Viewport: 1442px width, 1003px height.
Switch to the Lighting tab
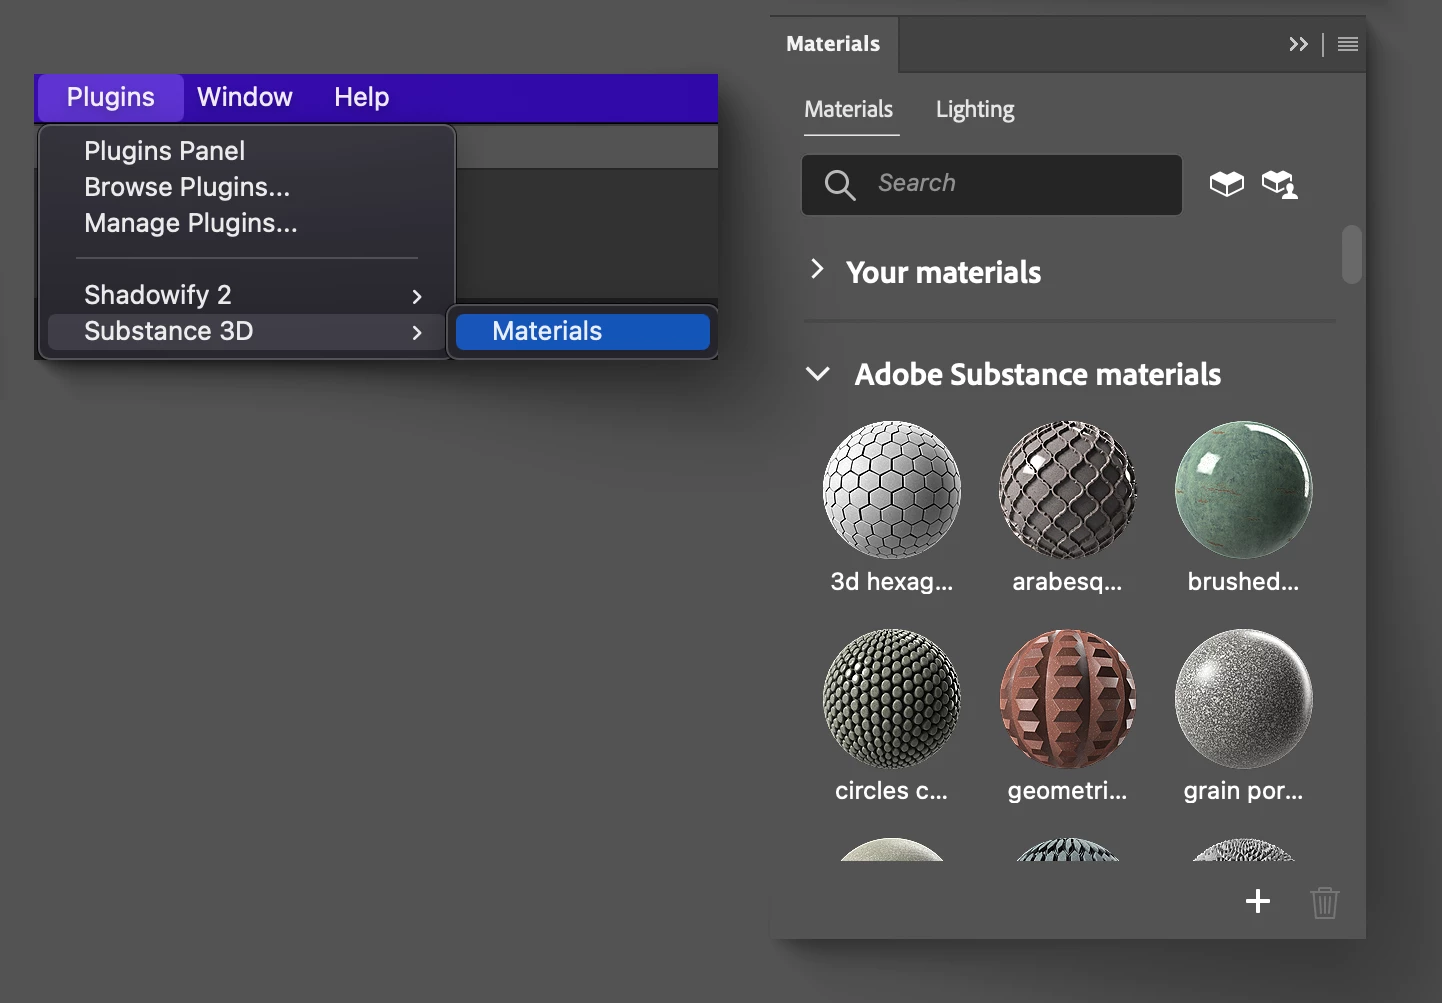click(x=975, y=110)
